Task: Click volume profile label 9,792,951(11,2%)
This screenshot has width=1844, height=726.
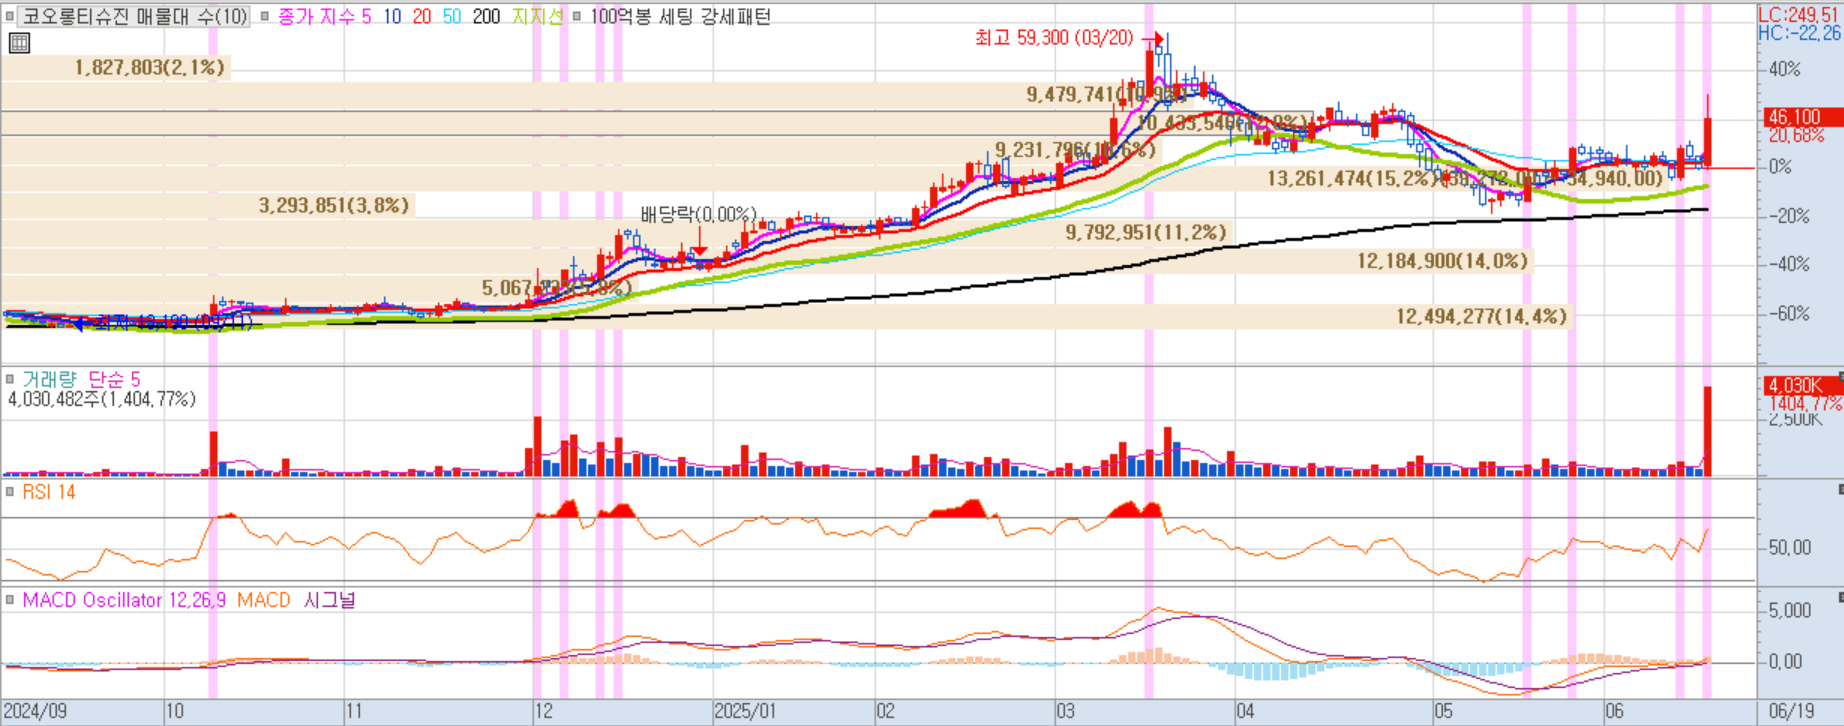Action: (x=1146, y=233)
